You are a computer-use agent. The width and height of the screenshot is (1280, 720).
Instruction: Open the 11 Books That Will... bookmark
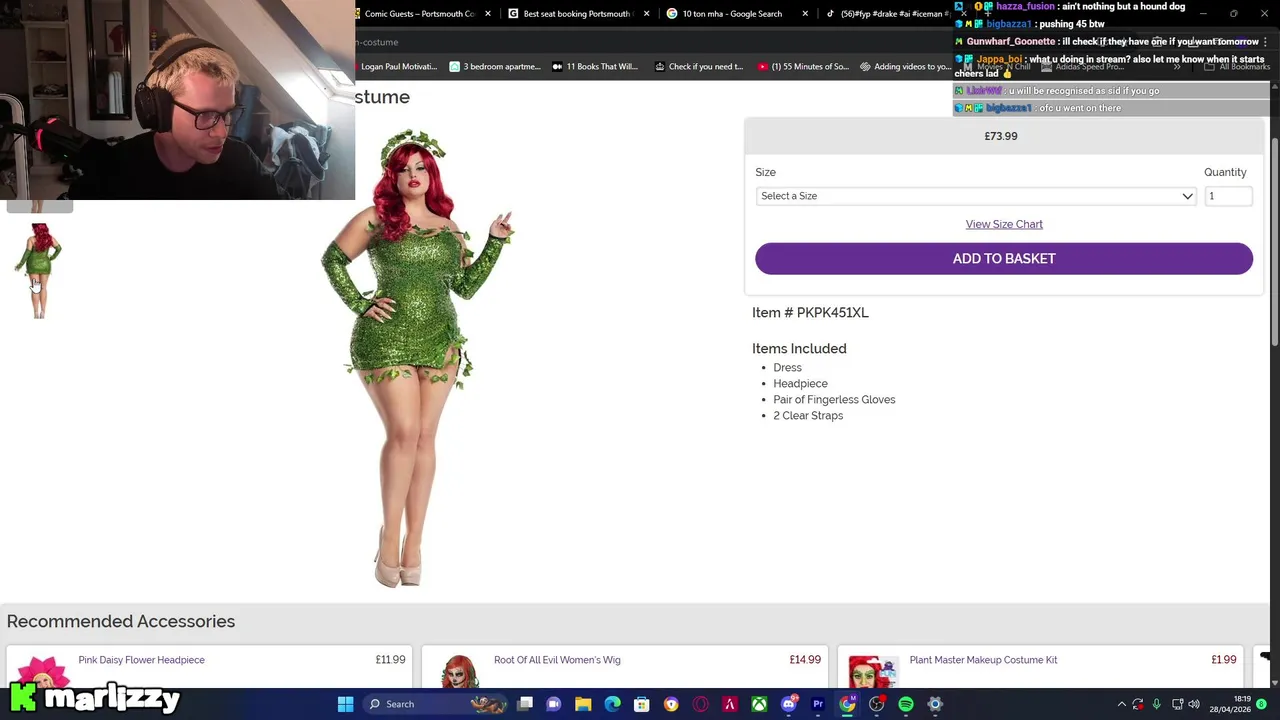click(x=594, y=67)
